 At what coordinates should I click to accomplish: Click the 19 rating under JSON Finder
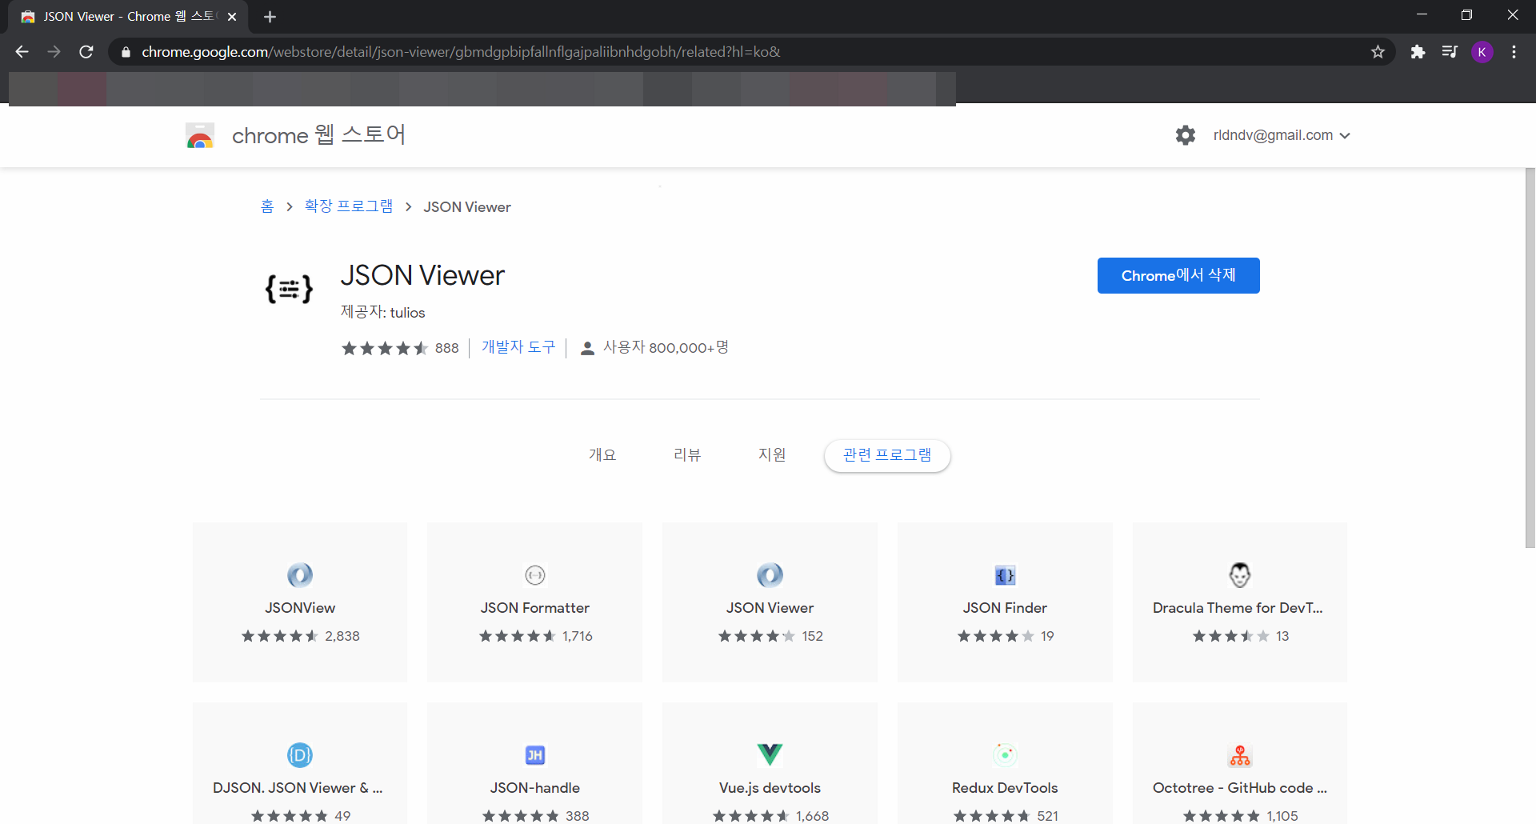(x=1047, y=636)
